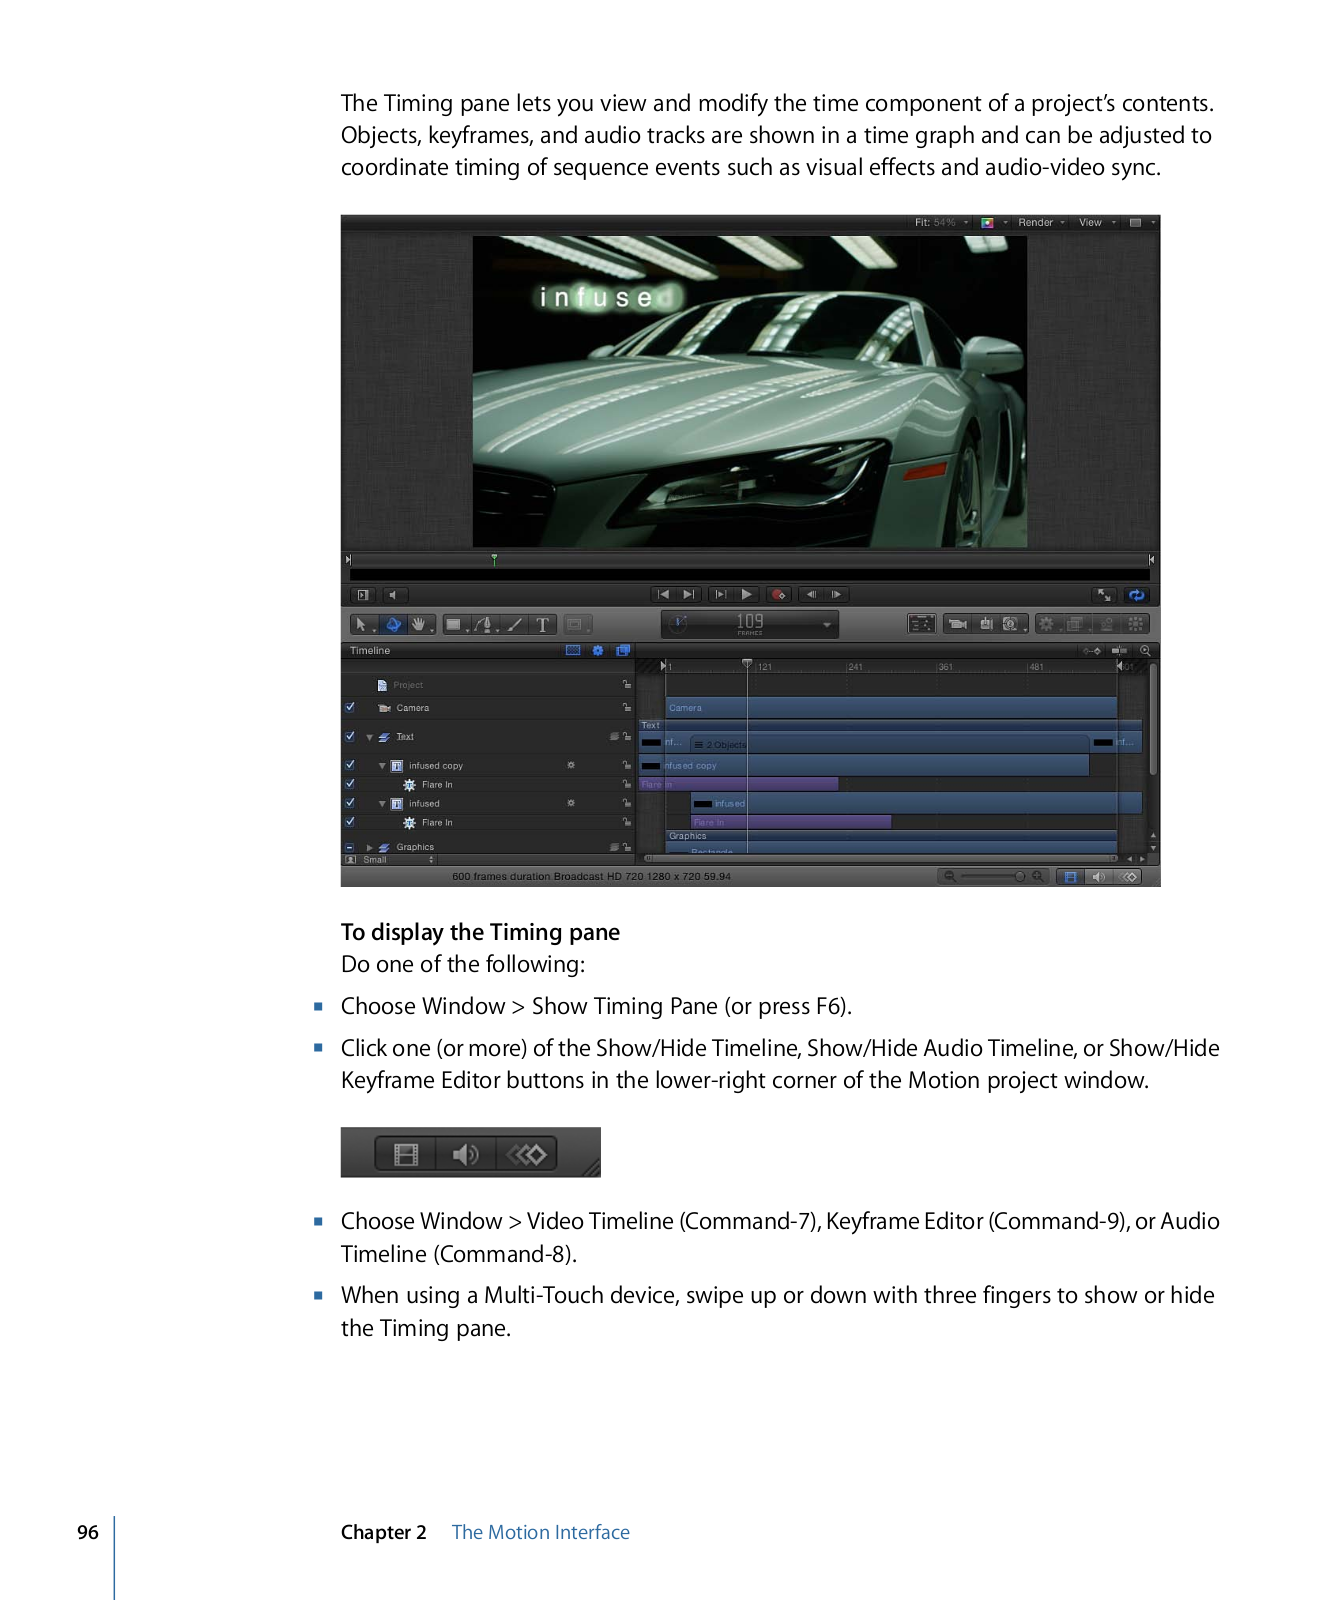
Task: Click Show/Hide Timeline filmstrip button below text
Action: coord(406,1155)
